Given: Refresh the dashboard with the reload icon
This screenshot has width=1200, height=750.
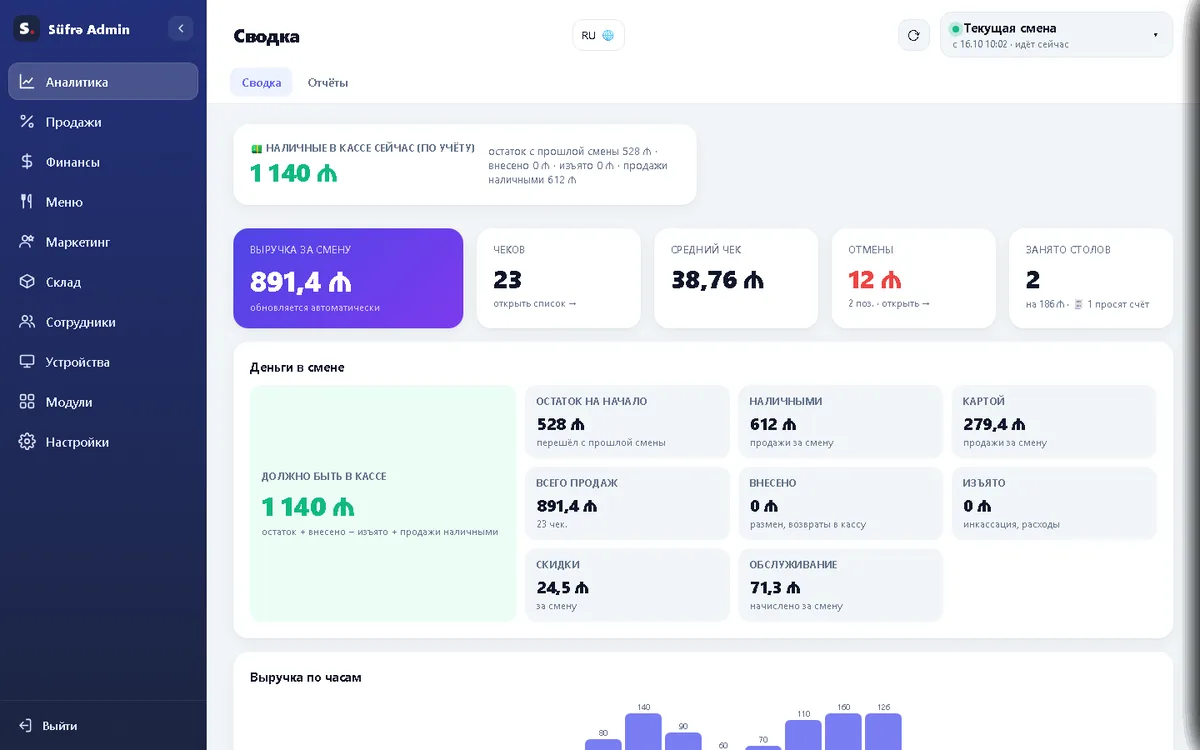Looking at the screenshot, I should tap(913, 35).
